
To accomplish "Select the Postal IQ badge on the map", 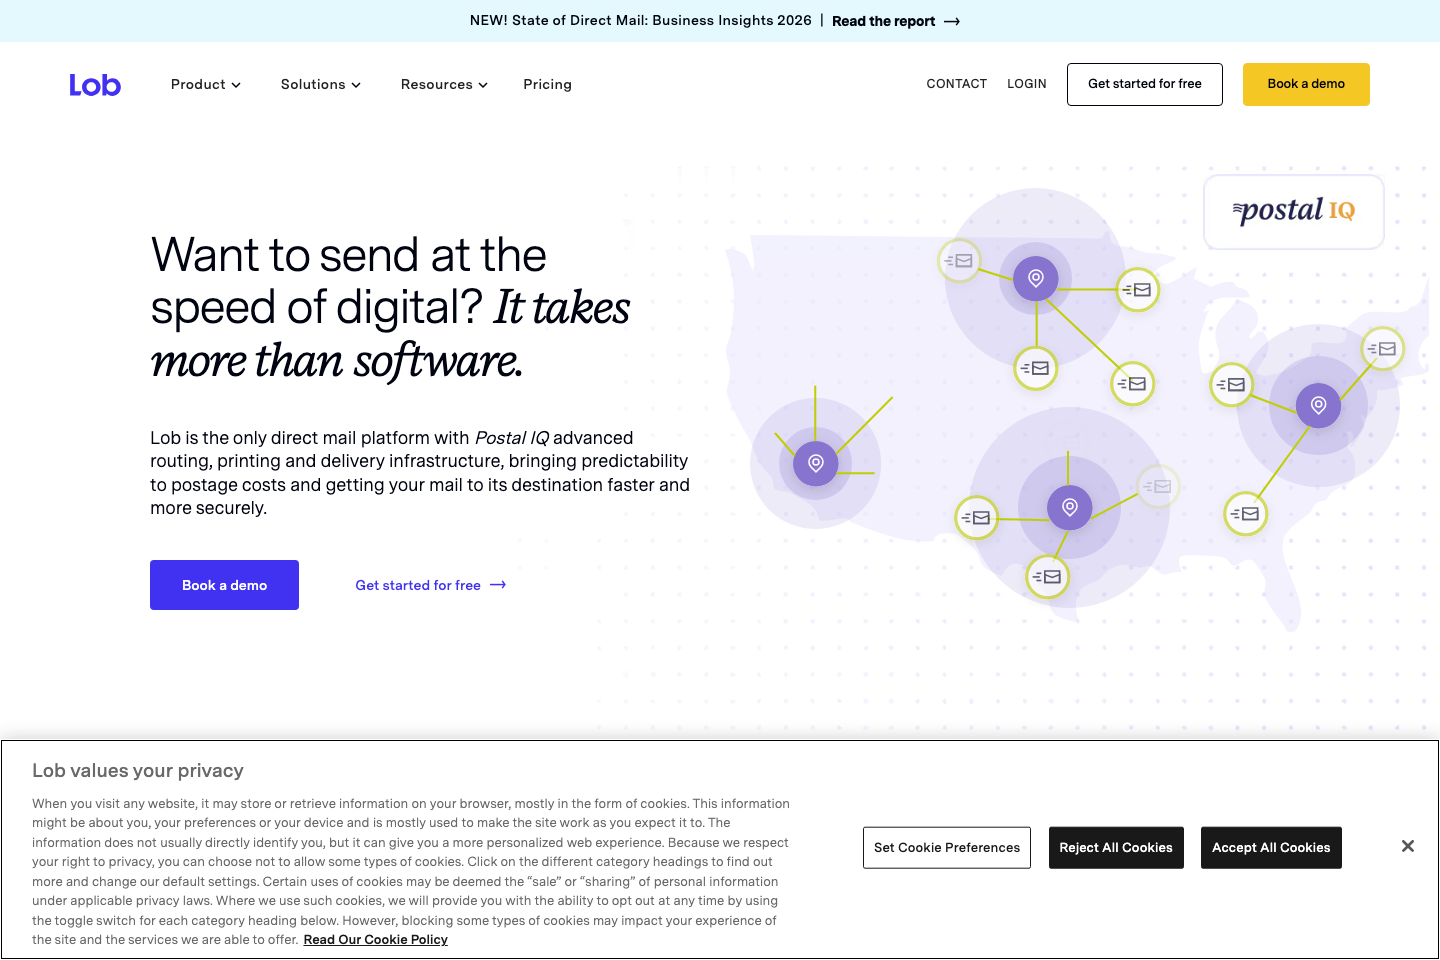I will pos(1293,211).
